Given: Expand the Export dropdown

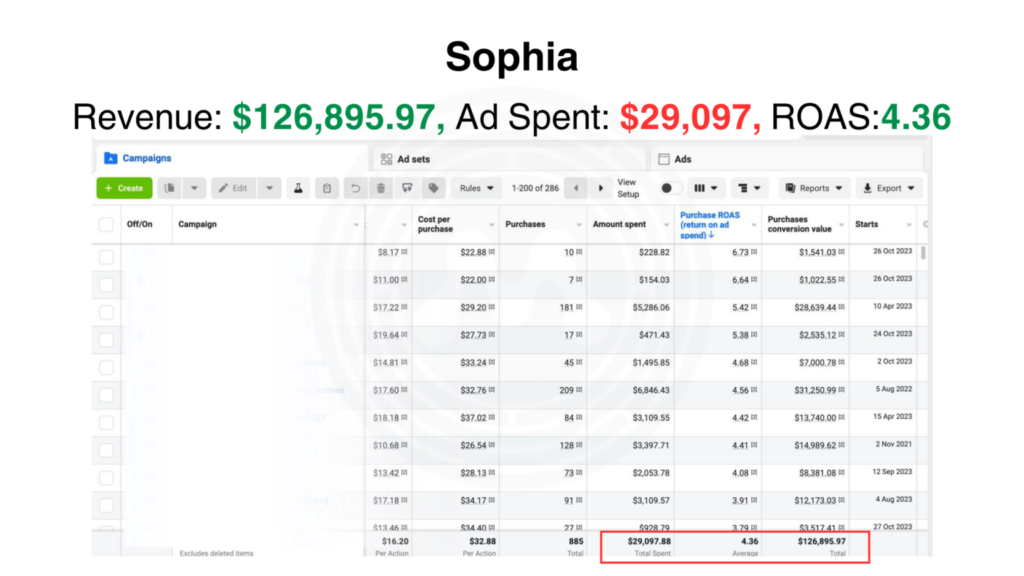Looking at the screenshot, I should tap(888, 188).
